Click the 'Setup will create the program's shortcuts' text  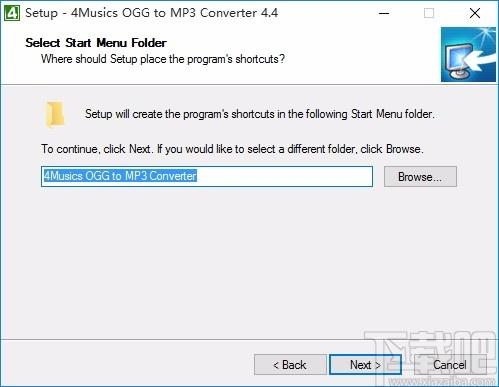click(x=260, y=114)
